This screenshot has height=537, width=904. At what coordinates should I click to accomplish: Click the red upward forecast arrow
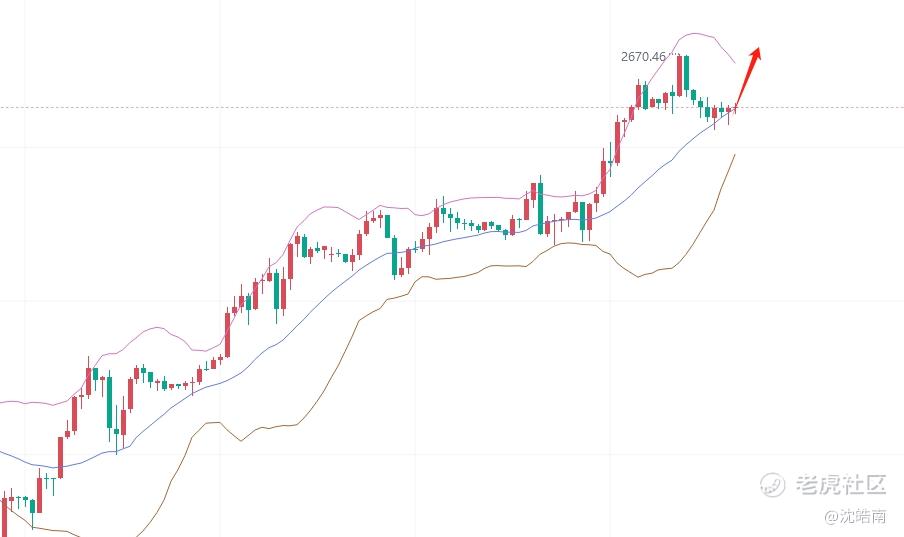coord(748,77)
